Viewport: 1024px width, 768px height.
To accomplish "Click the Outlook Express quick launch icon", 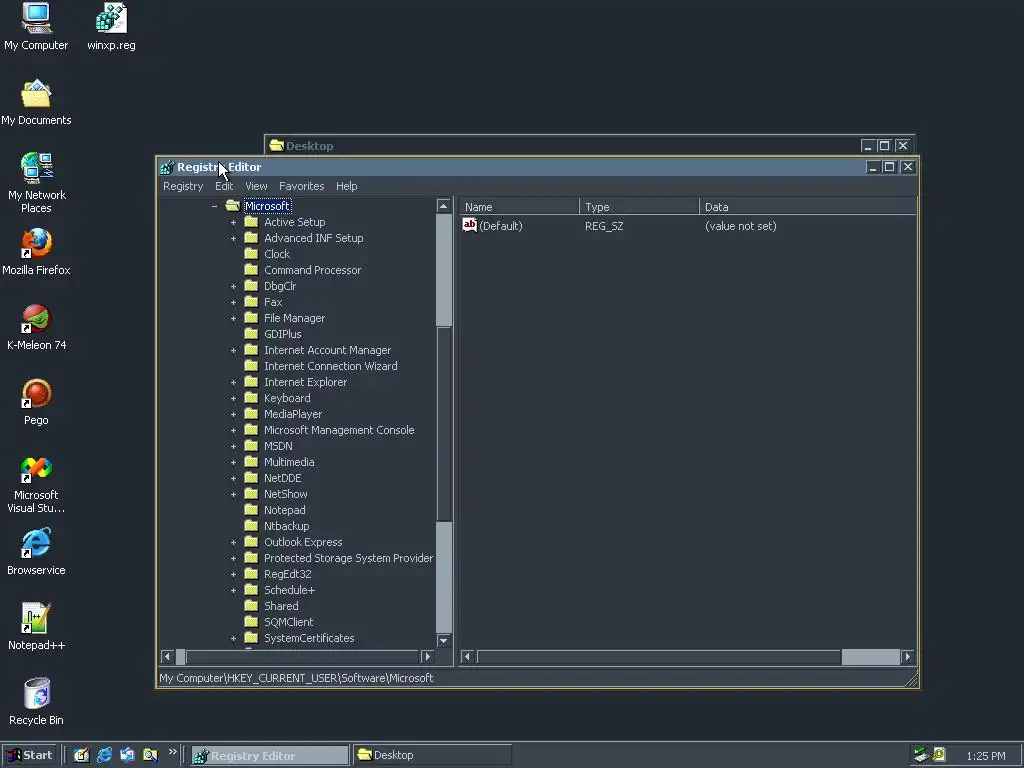I will pos(127,755).
